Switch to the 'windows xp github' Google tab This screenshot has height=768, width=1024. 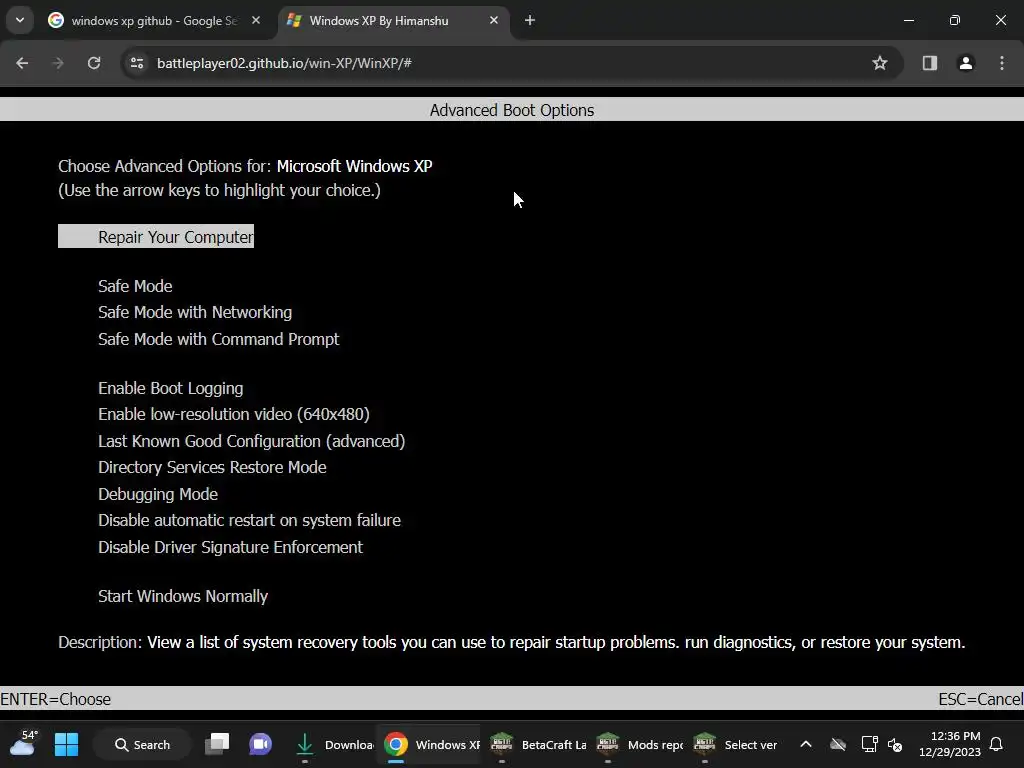click(153, 21)
